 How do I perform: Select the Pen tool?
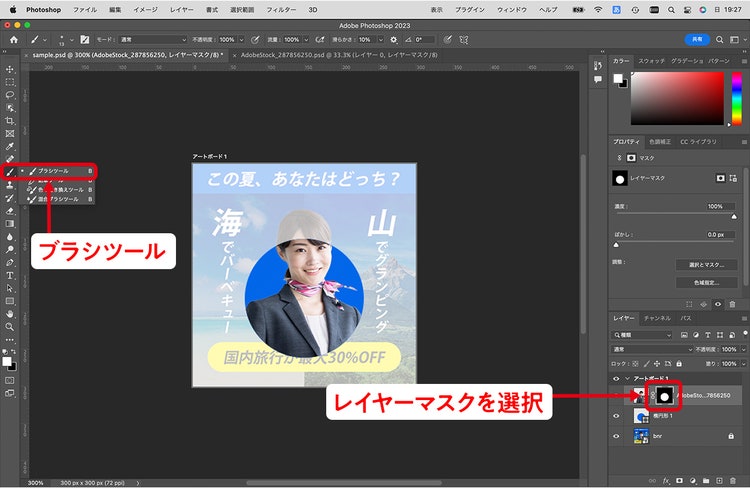pos(10,263)
